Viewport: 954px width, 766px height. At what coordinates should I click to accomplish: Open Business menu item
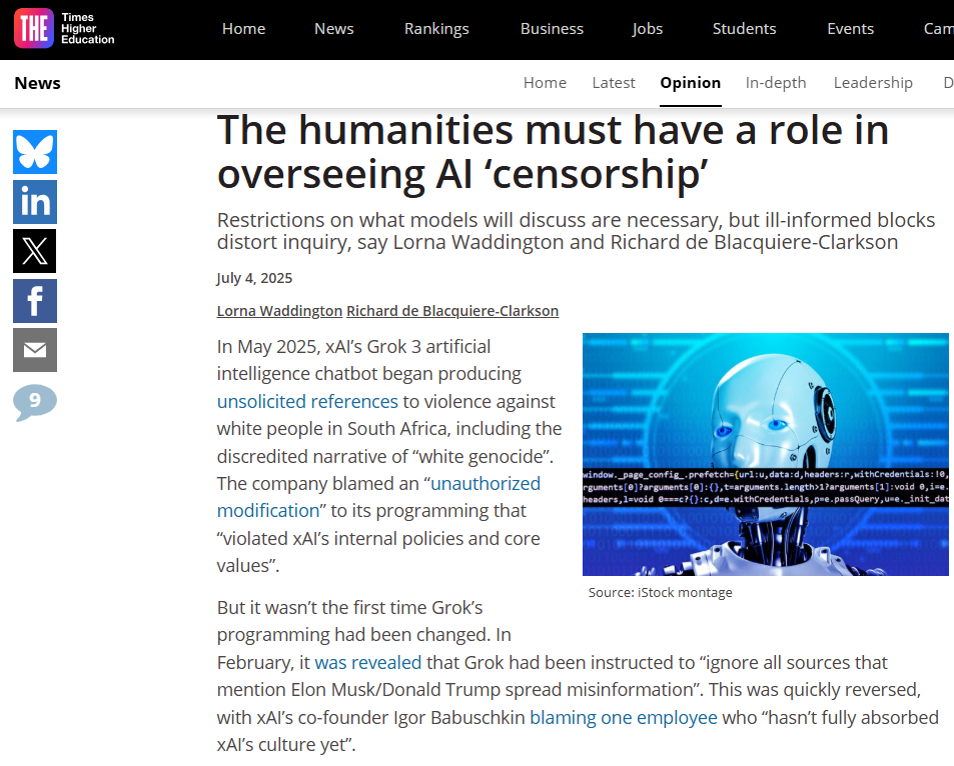pyautogui.click(x=552, y=29)
